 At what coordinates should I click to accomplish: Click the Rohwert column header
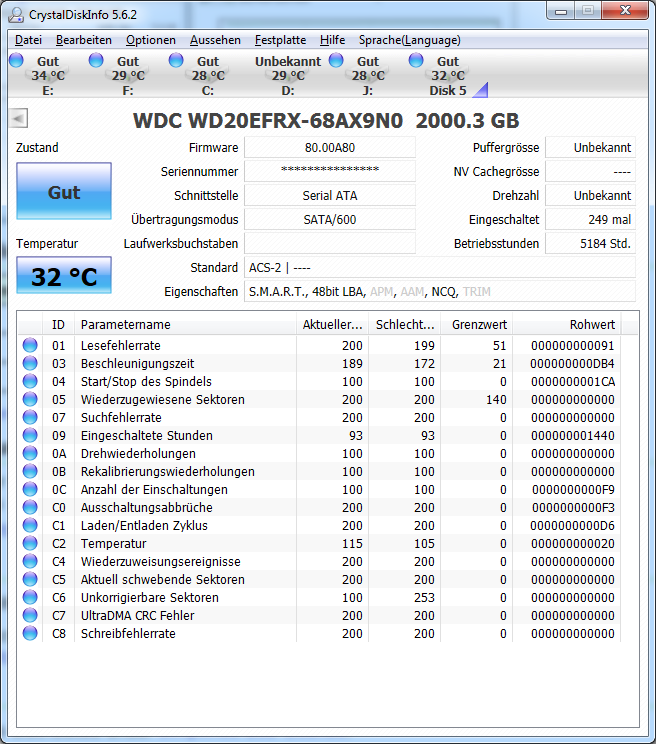tap(567, 325)
